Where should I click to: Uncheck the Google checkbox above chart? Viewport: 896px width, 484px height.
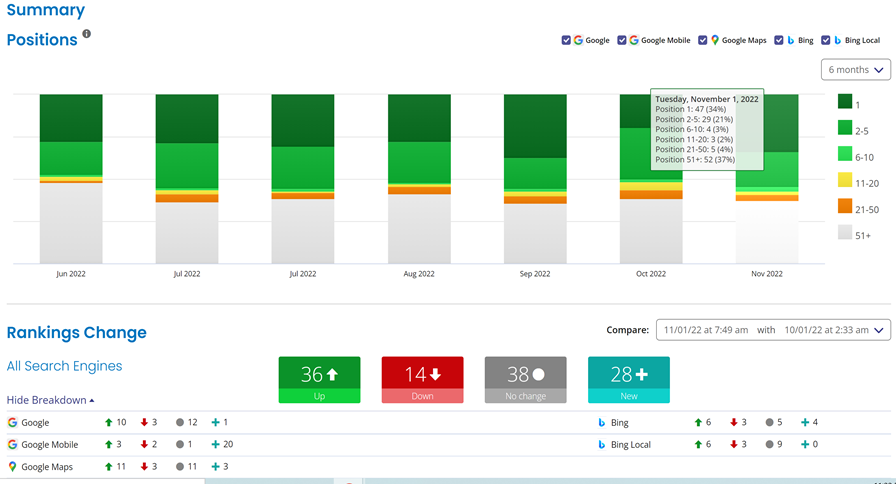566,41
